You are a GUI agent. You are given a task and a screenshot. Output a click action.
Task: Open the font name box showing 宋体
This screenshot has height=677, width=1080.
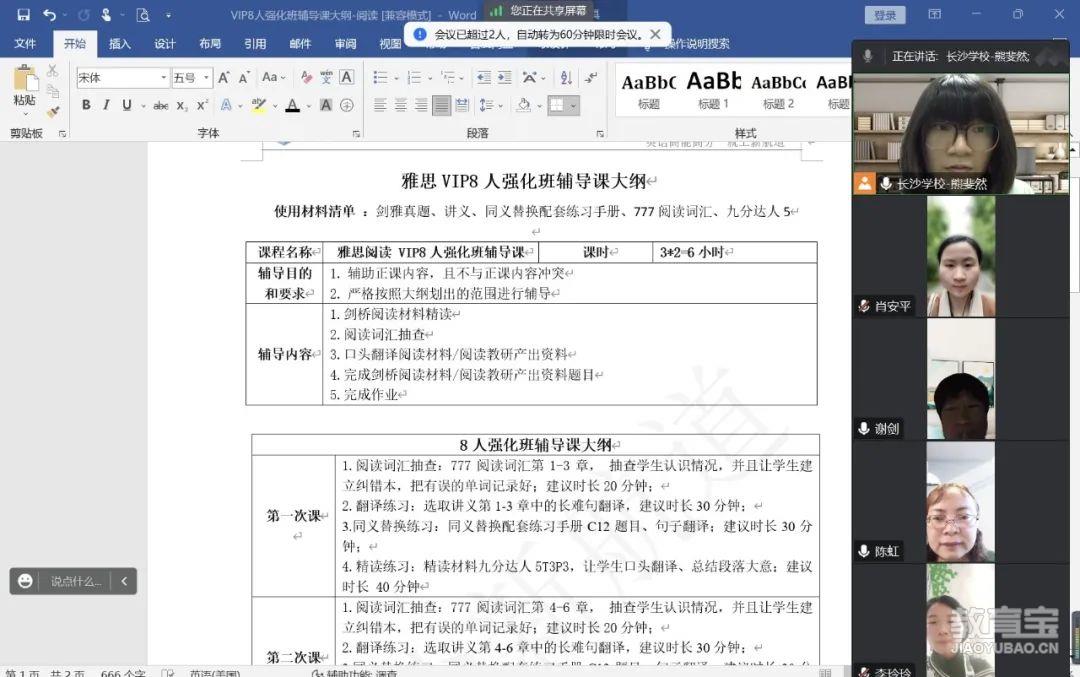(122, 78)
